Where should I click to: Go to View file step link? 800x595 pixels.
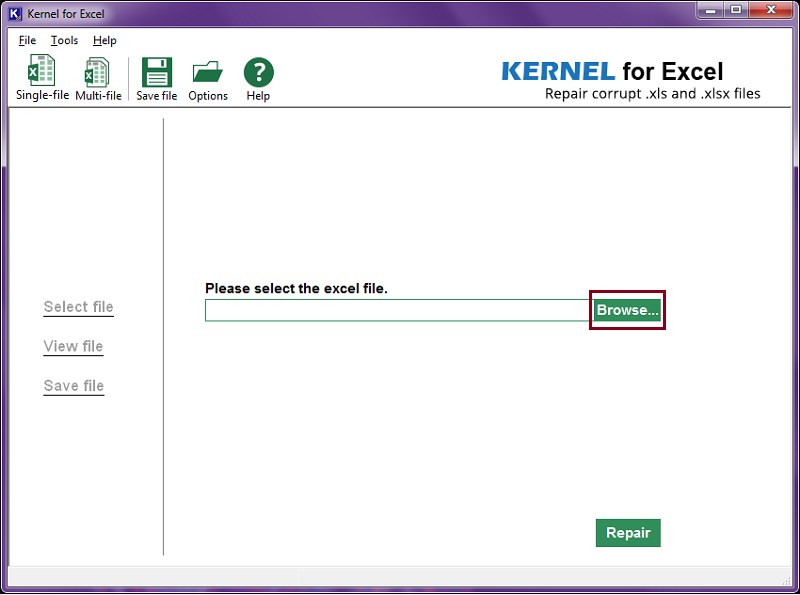[73, 346]
